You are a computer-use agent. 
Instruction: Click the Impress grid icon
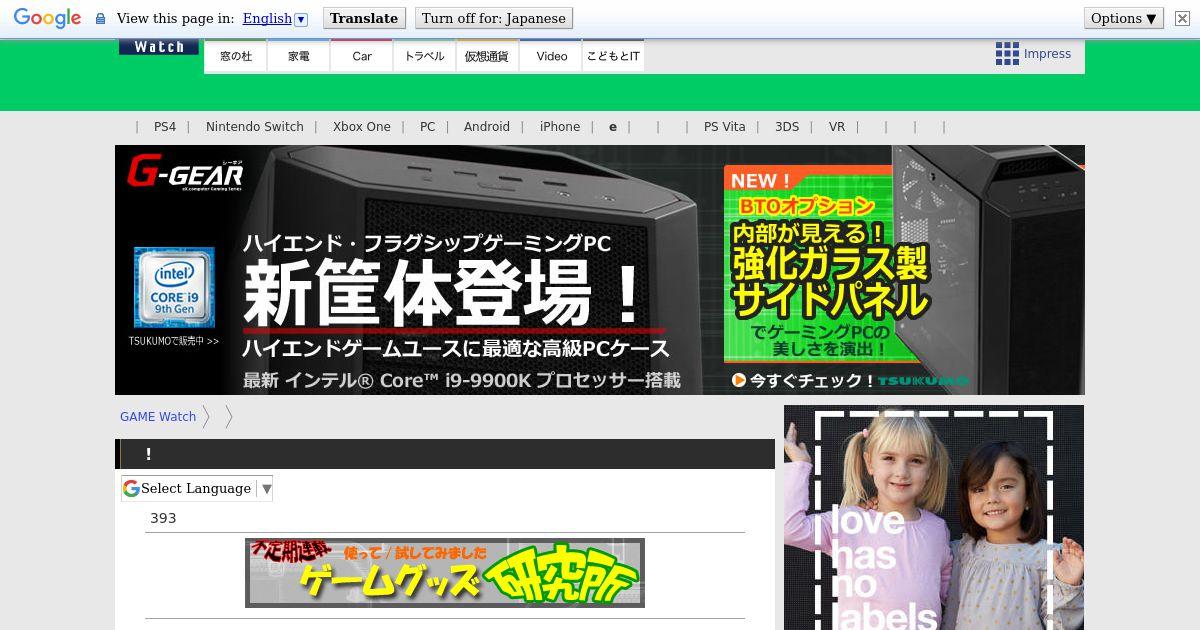pyautogui.click(x=1007, y=54)
